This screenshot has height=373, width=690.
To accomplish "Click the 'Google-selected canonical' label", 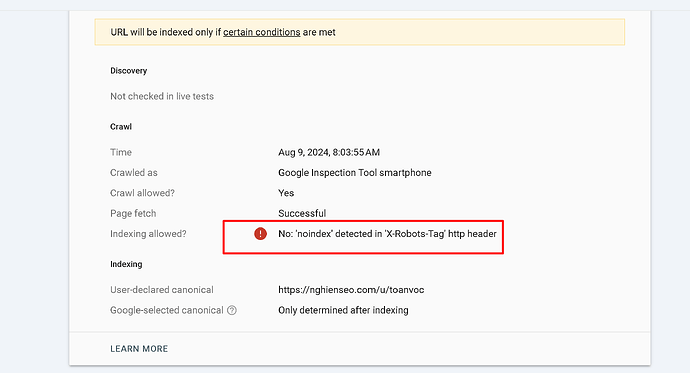I will click(x=167, y=310).
